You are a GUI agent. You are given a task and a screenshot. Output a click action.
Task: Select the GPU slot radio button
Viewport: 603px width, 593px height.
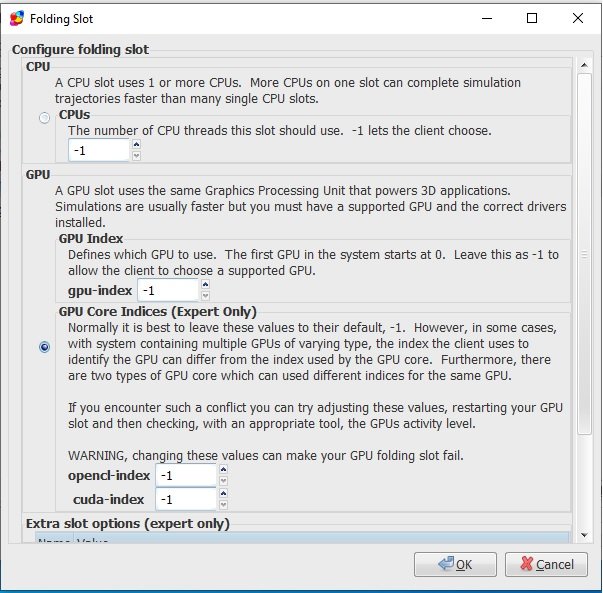point(45,347)
